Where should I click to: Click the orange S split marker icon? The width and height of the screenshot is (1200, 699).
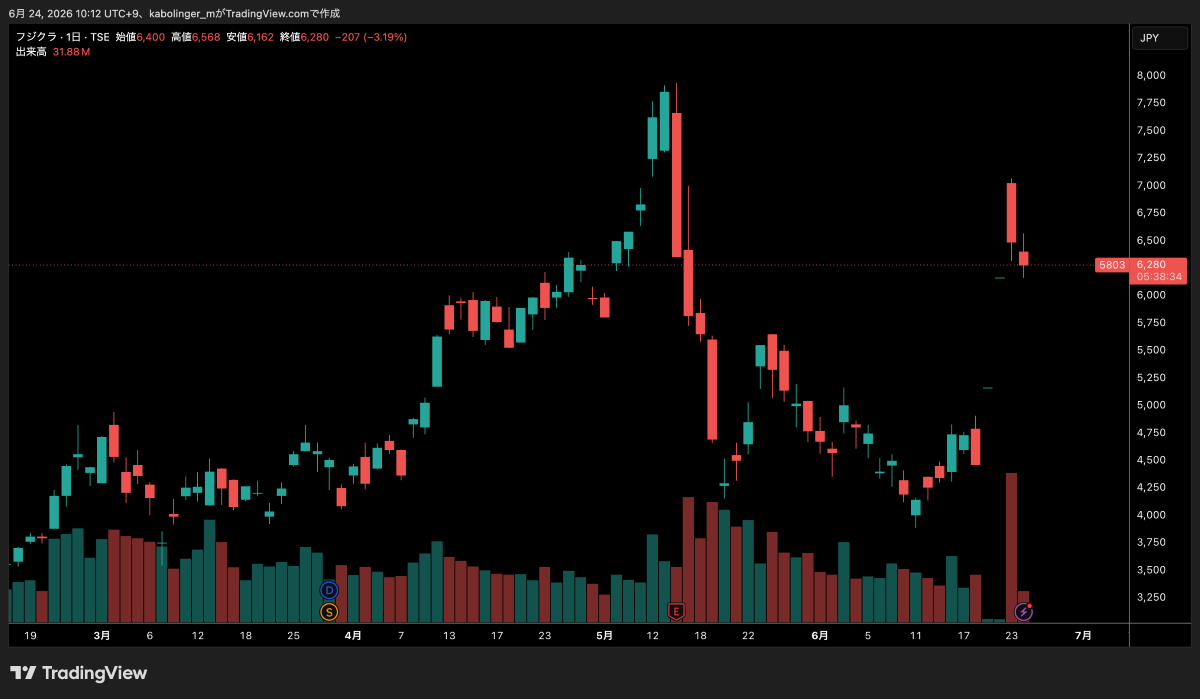[x=329, y=611]
